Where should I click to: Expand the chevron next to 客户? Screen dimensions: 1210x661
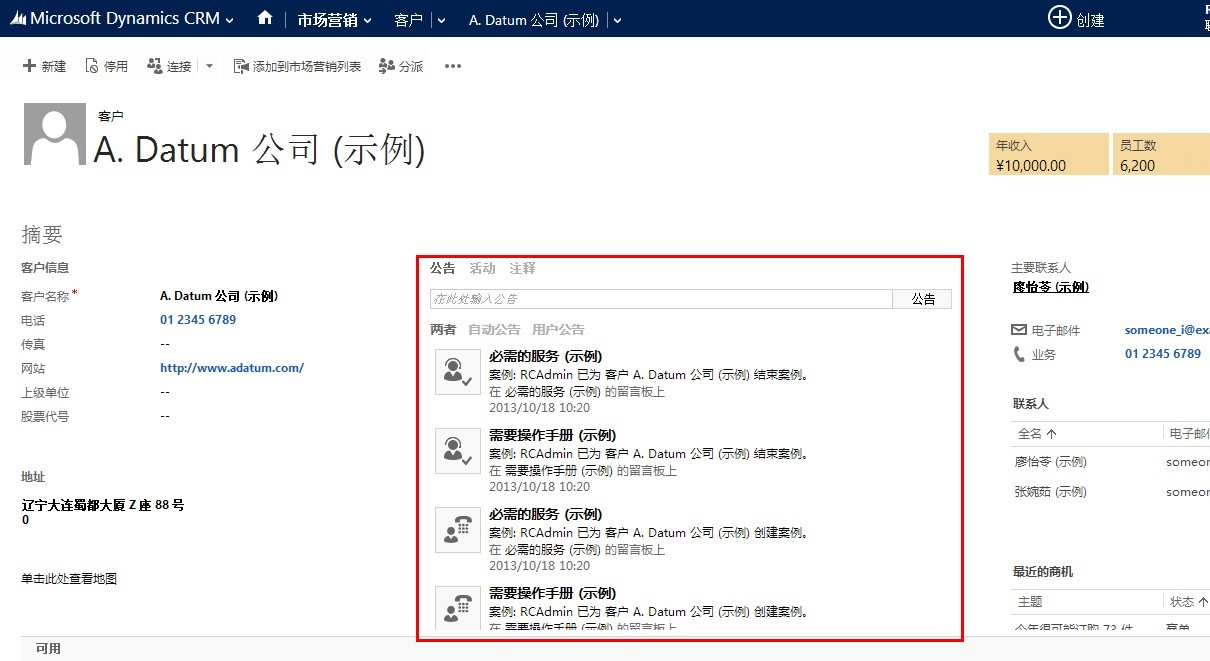click(x=442, y=20)
